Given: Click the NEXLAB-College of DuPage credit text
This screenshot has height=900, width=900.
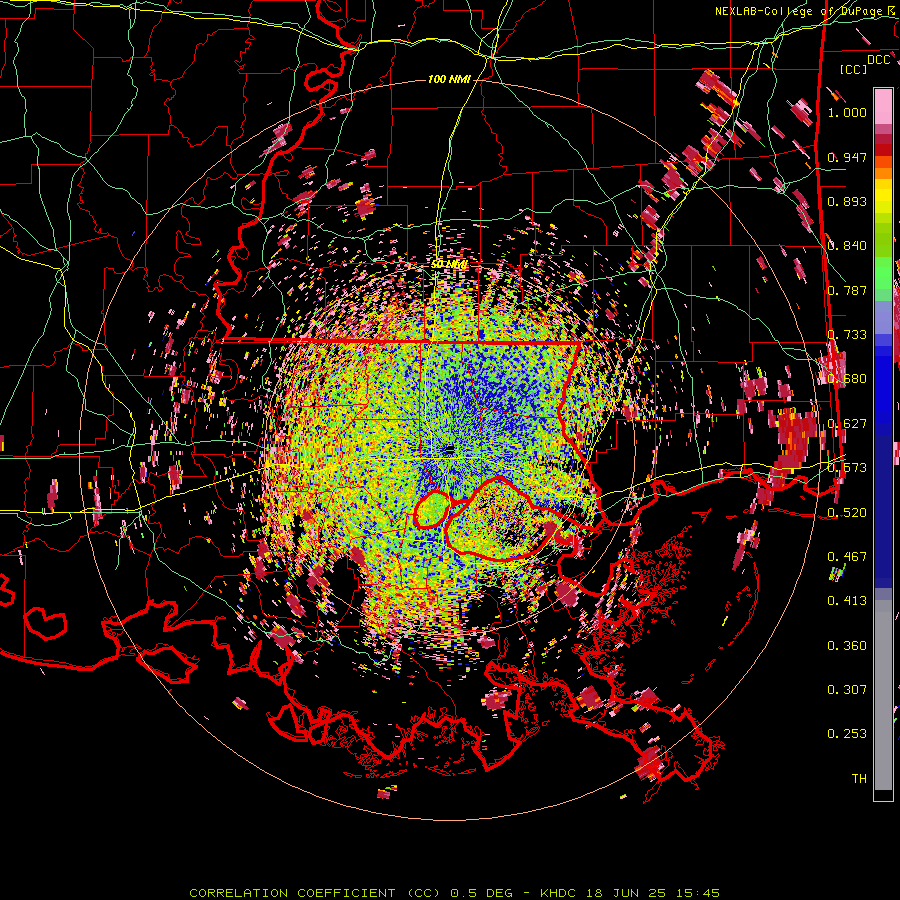Looking at the screenshot, I should pyautogui.click(x=805, y=11).
